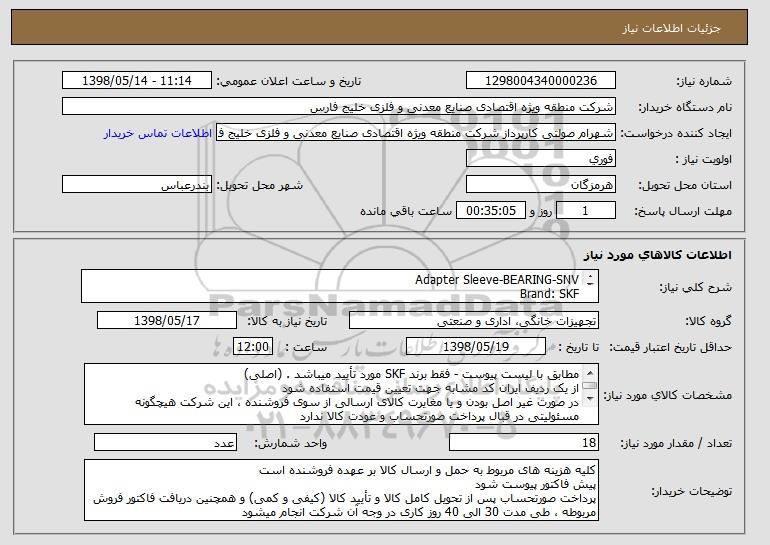The image size is (770, 545).
Task: Click the goods group field تجهیزات خانگی
Action: (x=474, y=321)
